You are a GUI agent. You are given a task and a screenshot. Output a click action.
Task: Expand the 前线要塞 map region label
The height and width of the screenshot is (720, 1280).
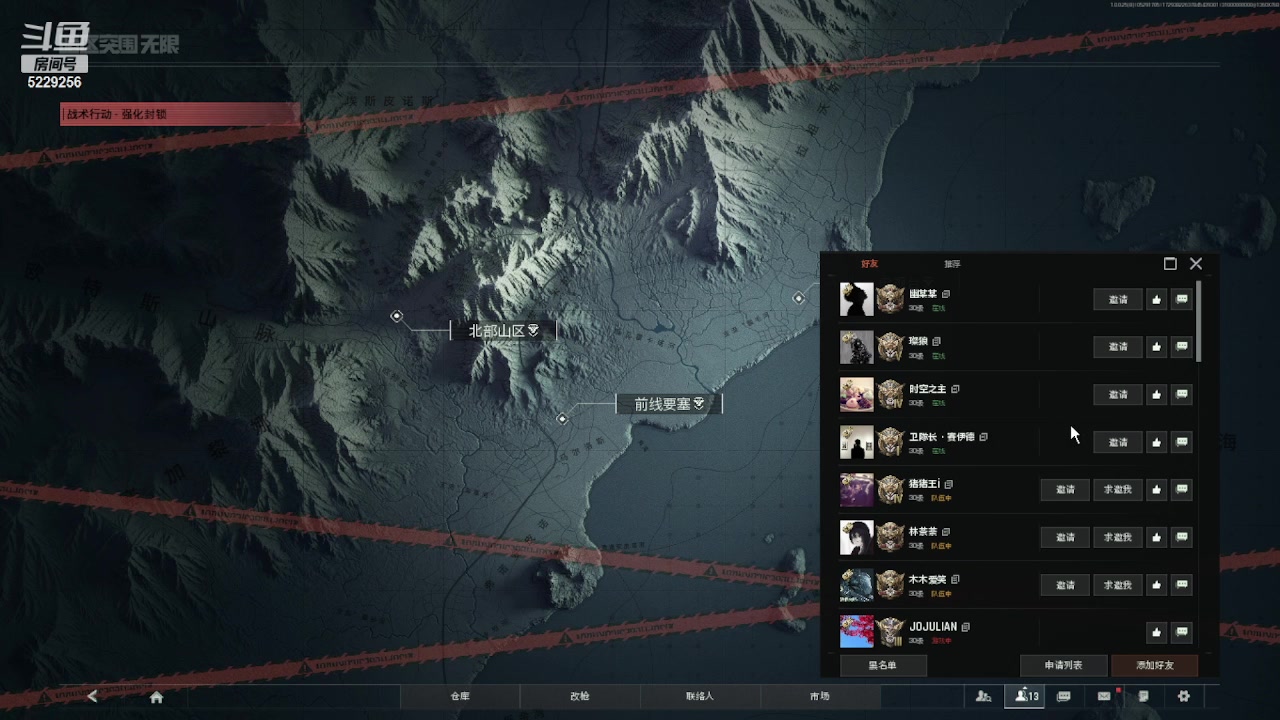point(669,404)
